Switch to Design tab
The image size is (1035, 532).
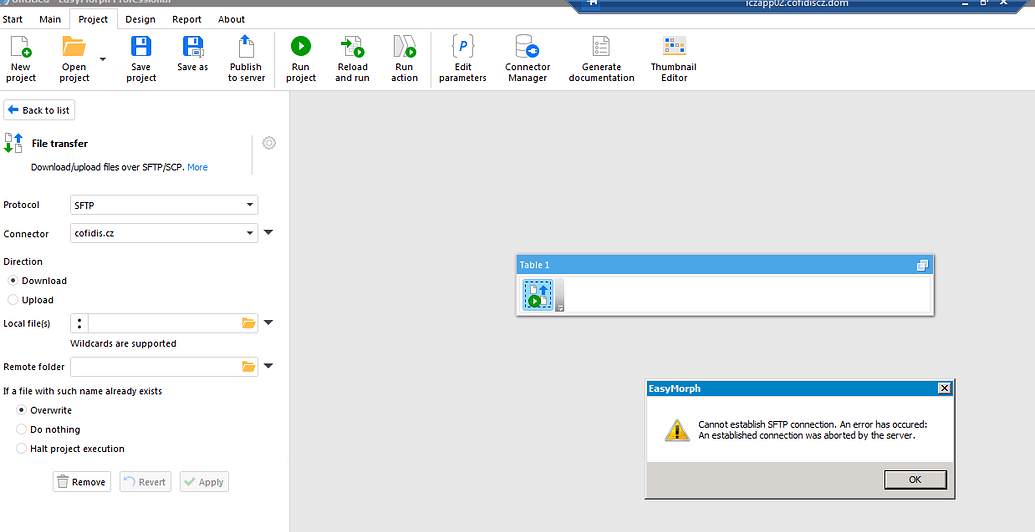140,19
